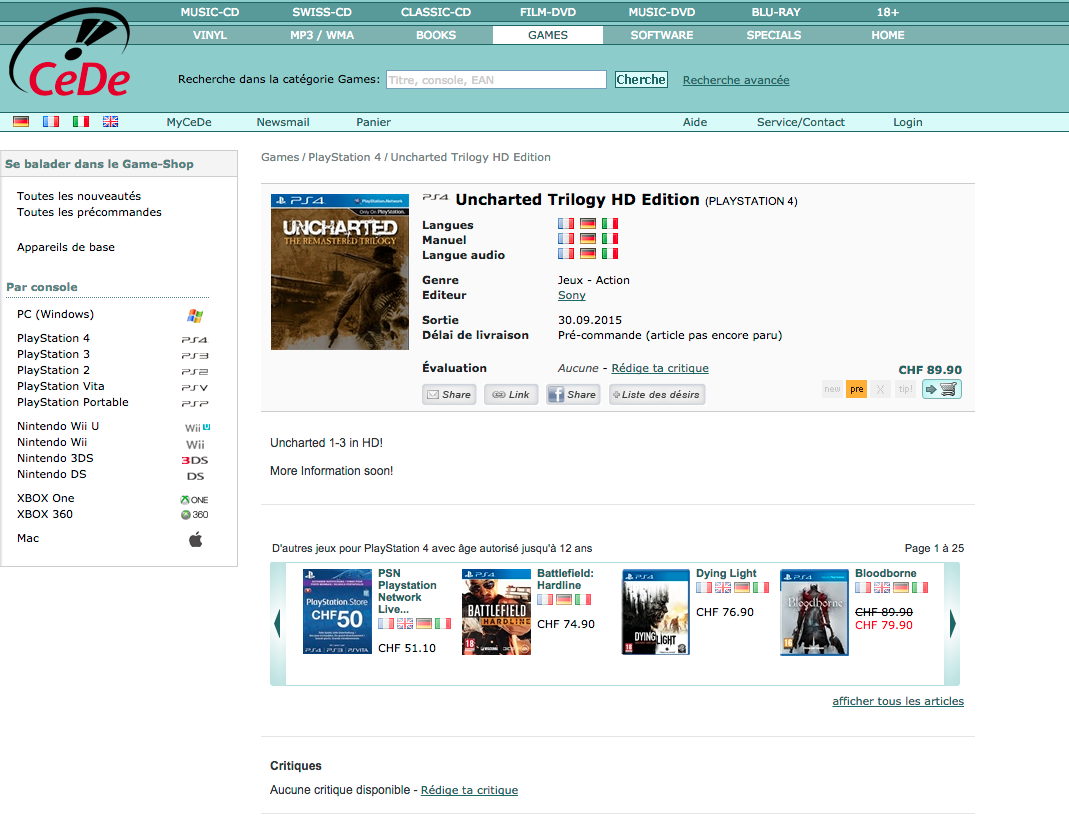Open the GAMES category tab
1069x822 pixels.
[547, 35]
